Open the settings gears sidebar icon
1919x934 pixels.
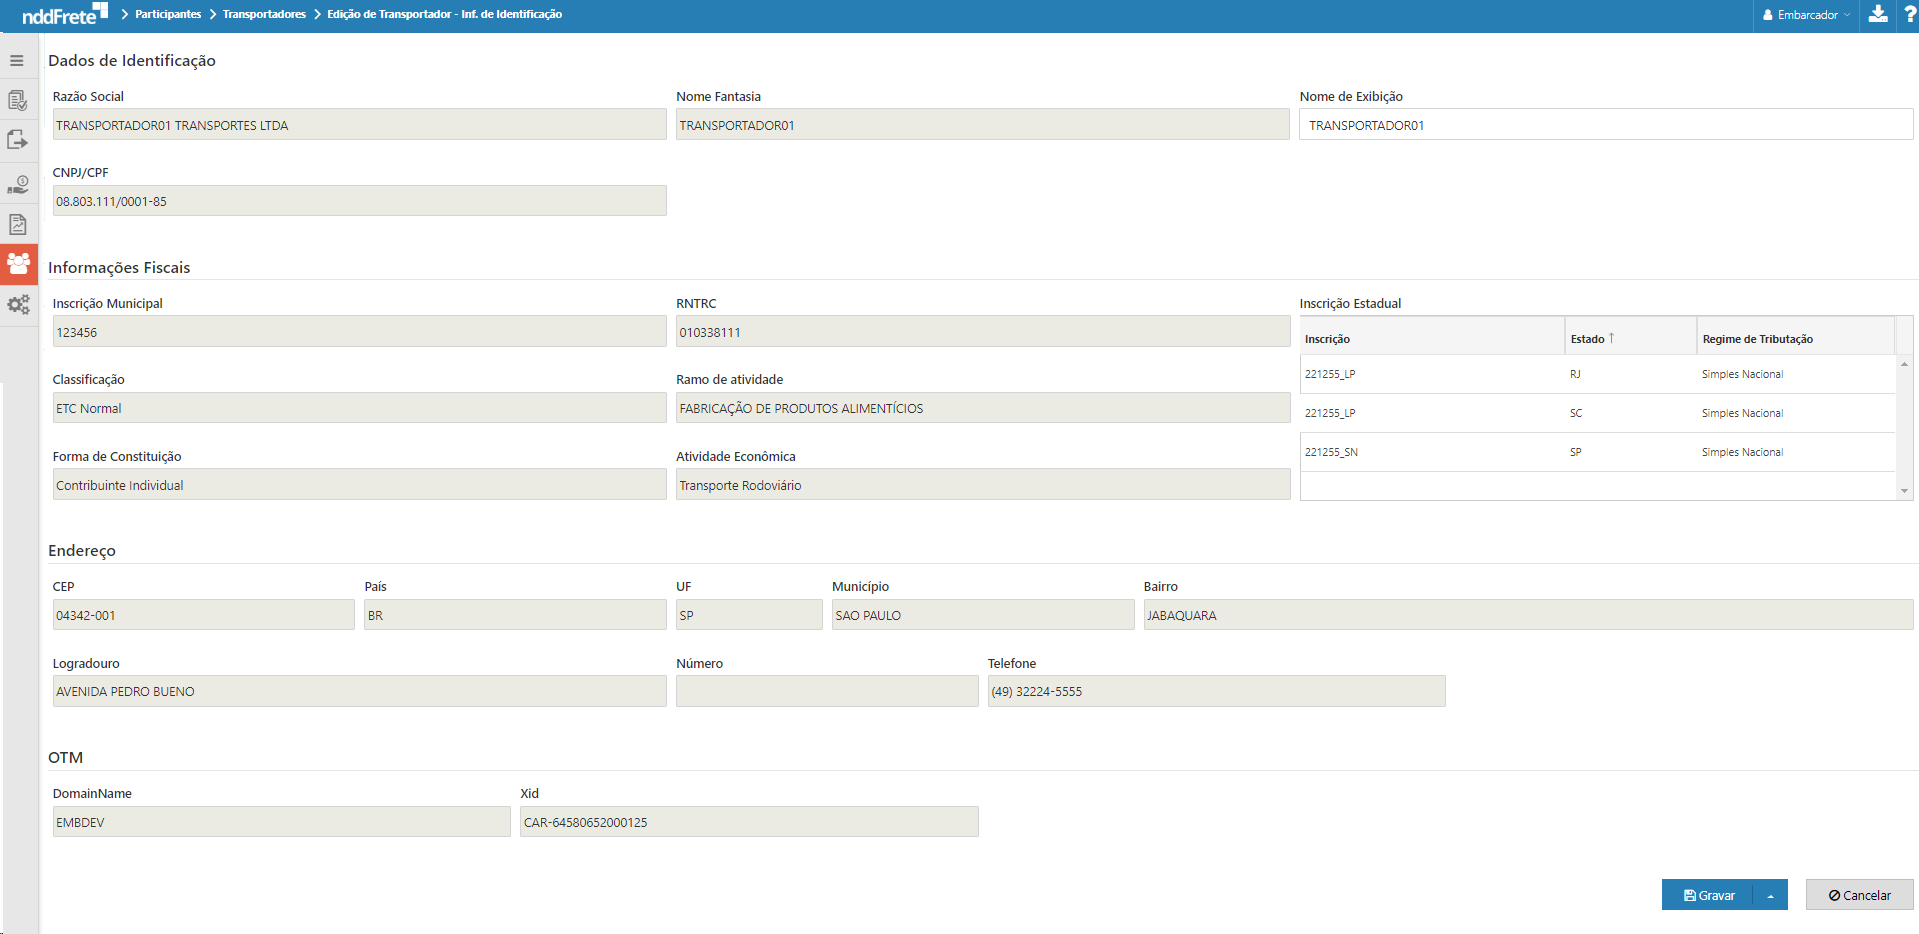click(x=18, y=305)
